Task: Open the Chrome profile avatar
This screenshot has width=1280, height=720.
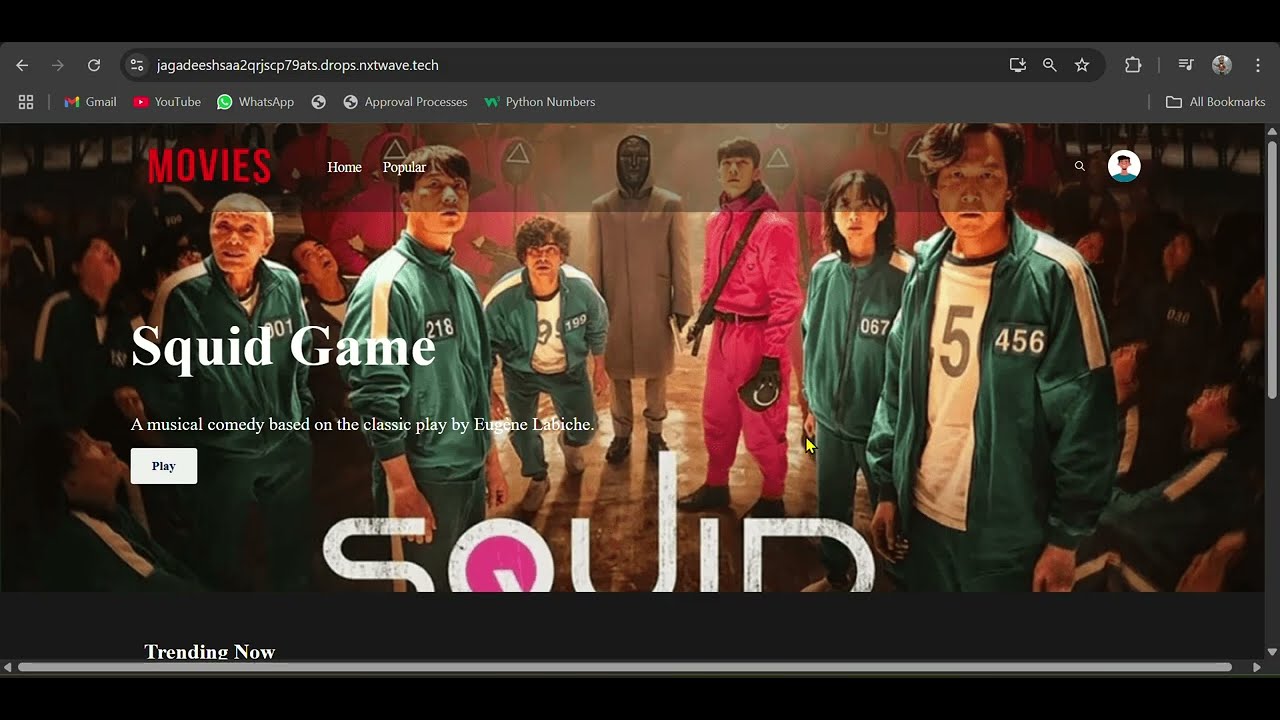Action: pos(1222,65)
